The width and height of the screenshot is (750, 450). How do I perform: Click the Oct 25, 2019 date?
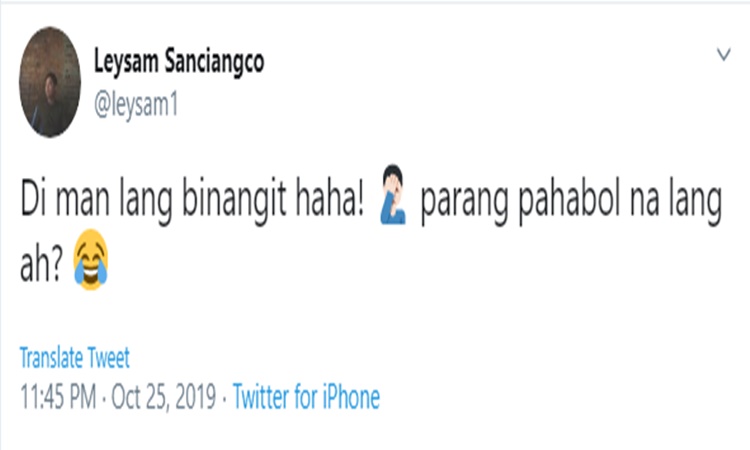(x=164, y=397)
